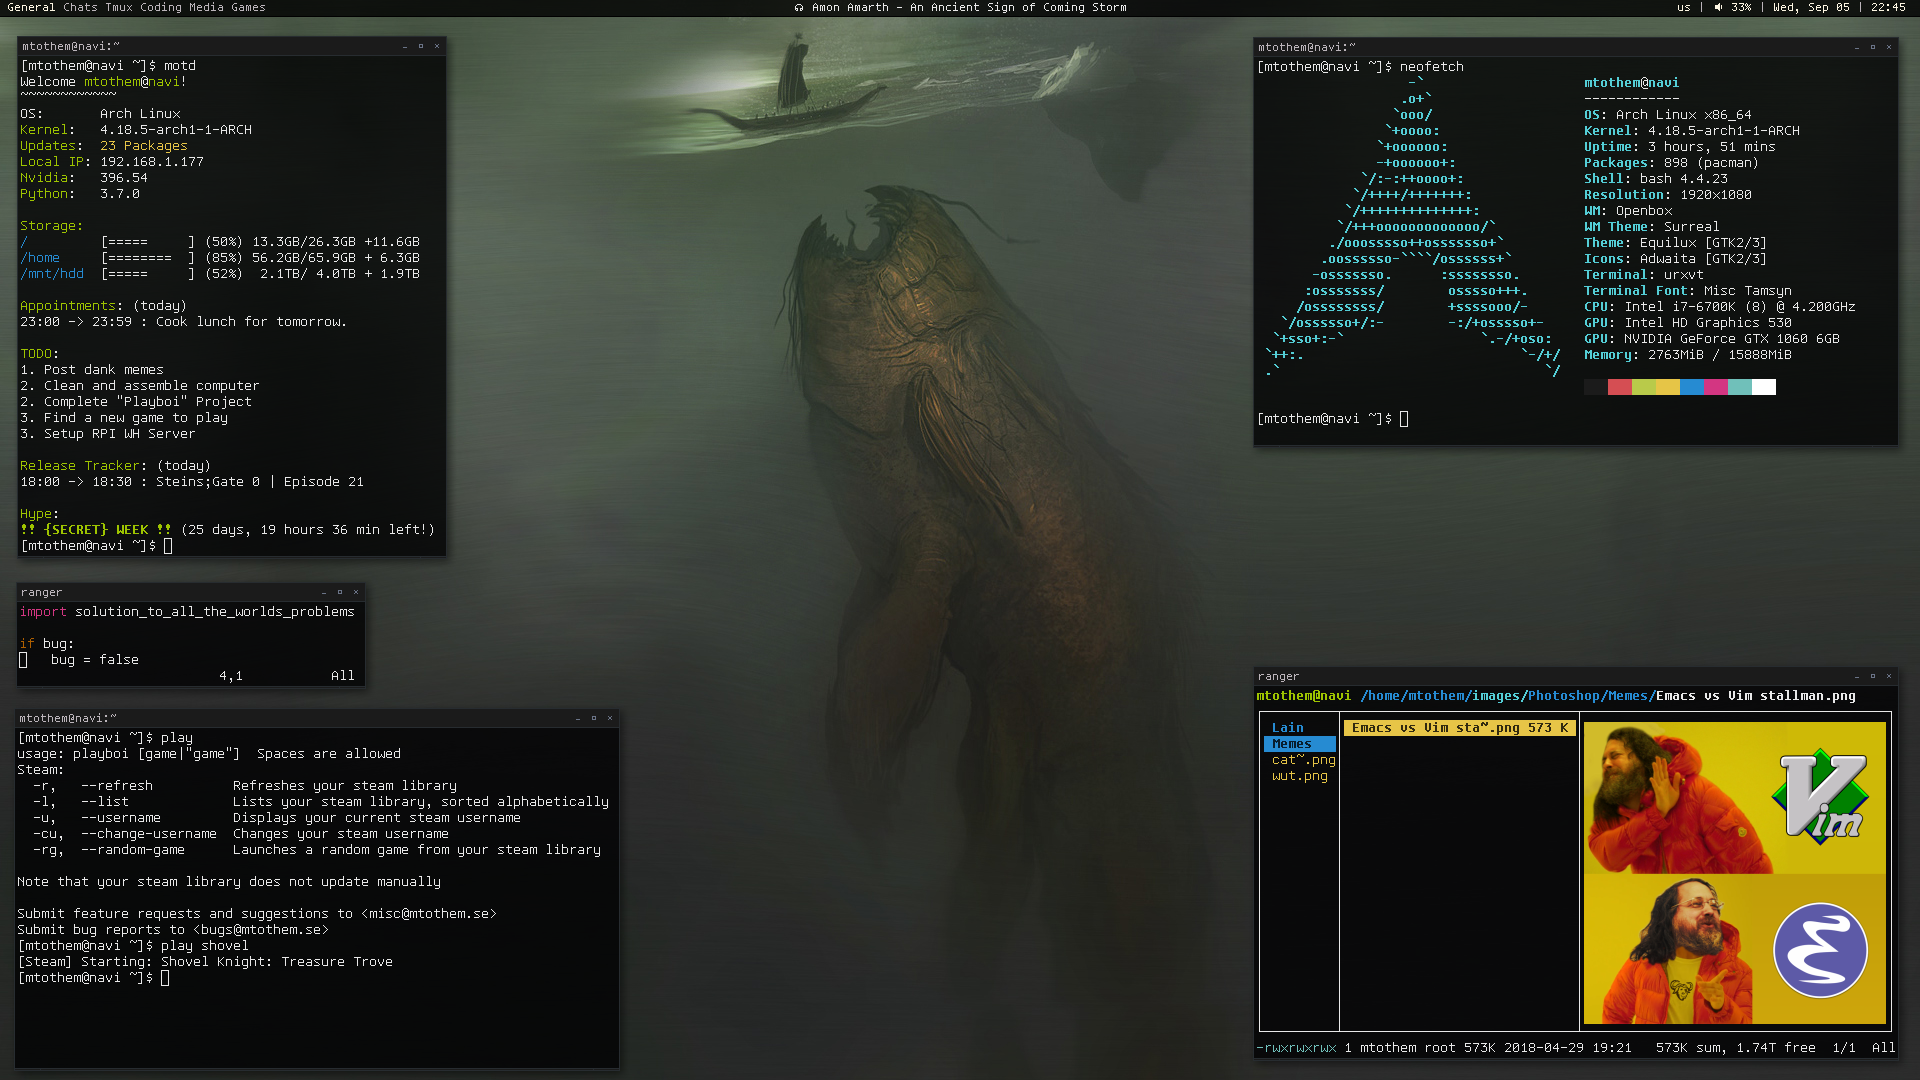Click the {SECRET} WEEK hype line
The width and height of the screenshot is (1920, 1080).
(227, 530)
